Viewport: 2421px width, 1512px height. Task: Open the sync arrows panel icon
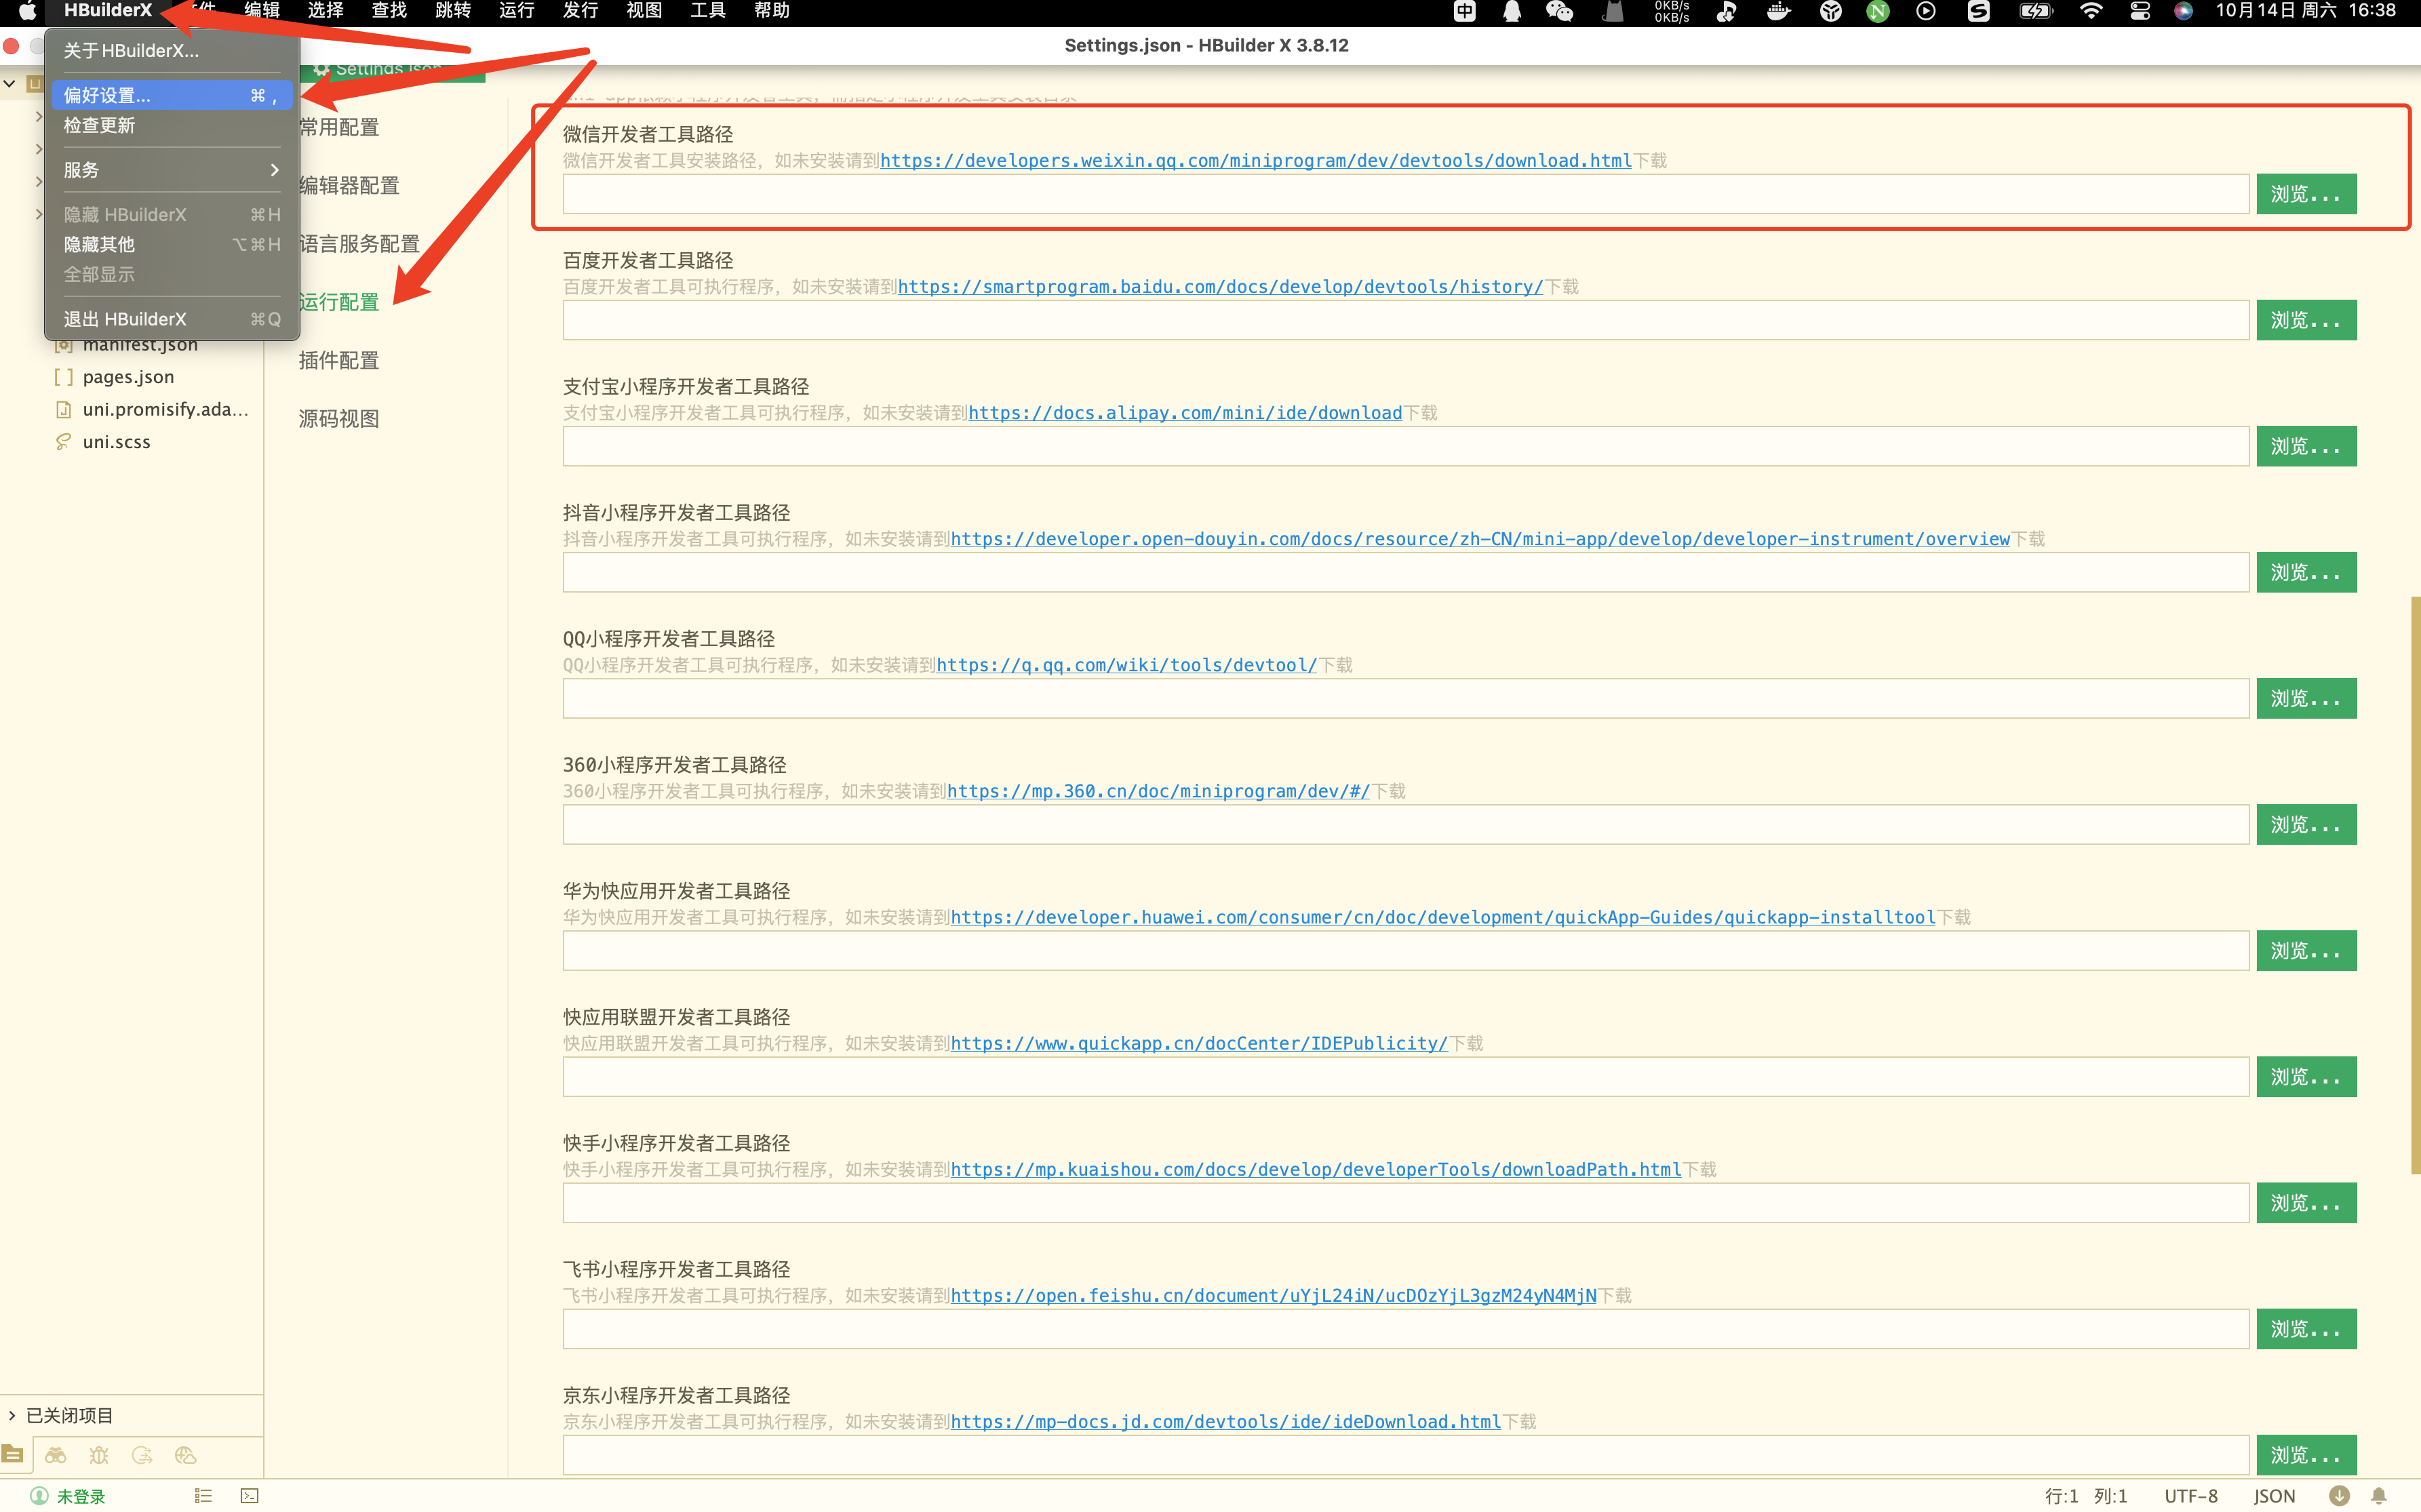click(x=142, y=1455)
